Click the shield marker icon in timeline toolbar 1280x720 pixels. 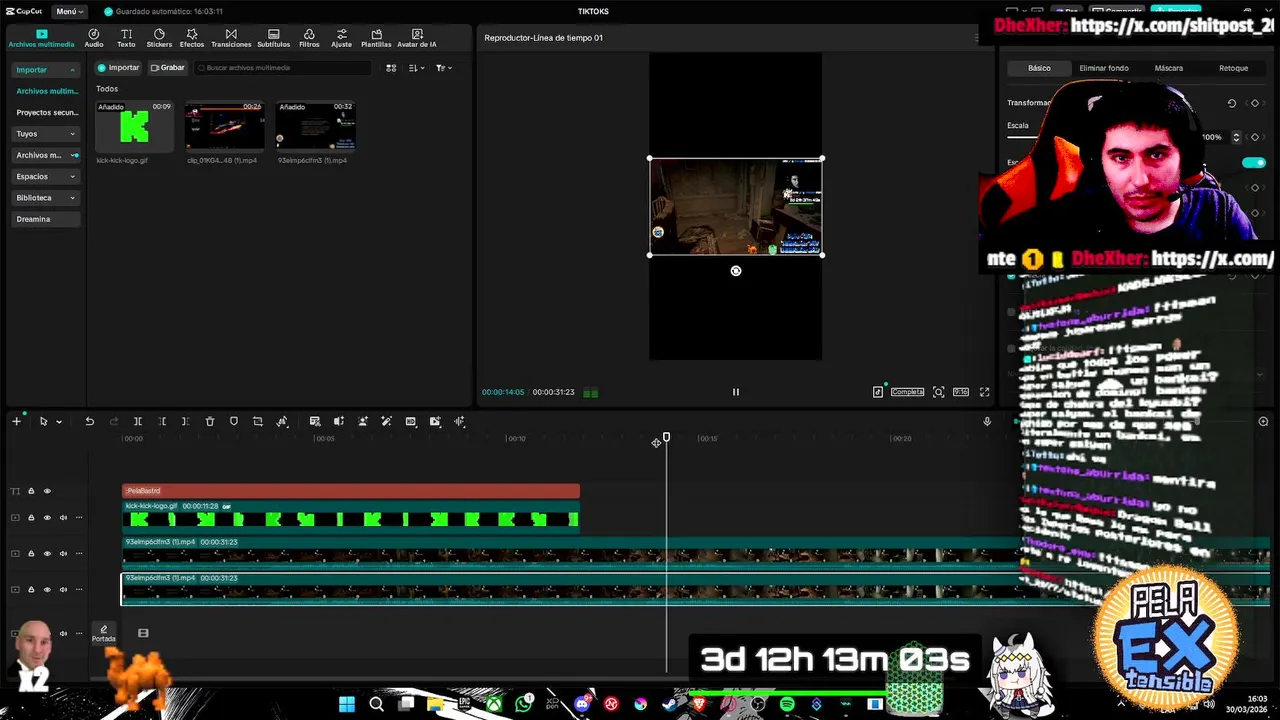(234, 422)
